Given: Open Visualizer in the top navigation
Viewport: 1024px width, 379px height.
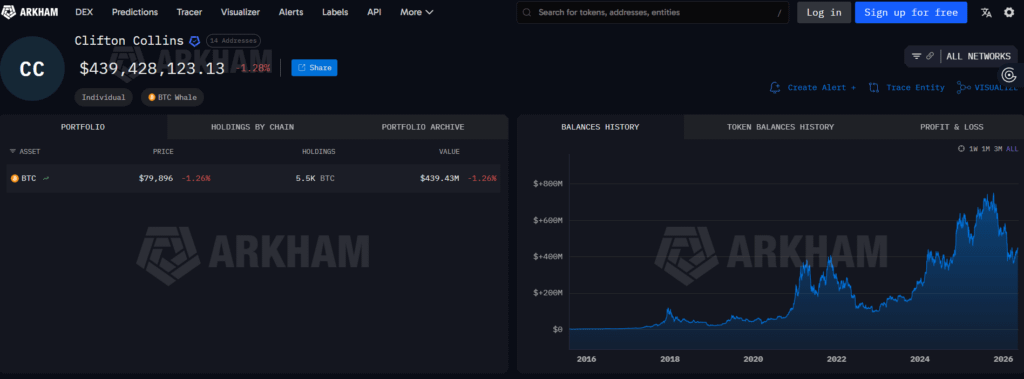Looking at the screenshot, I should (x=240, y=12).
